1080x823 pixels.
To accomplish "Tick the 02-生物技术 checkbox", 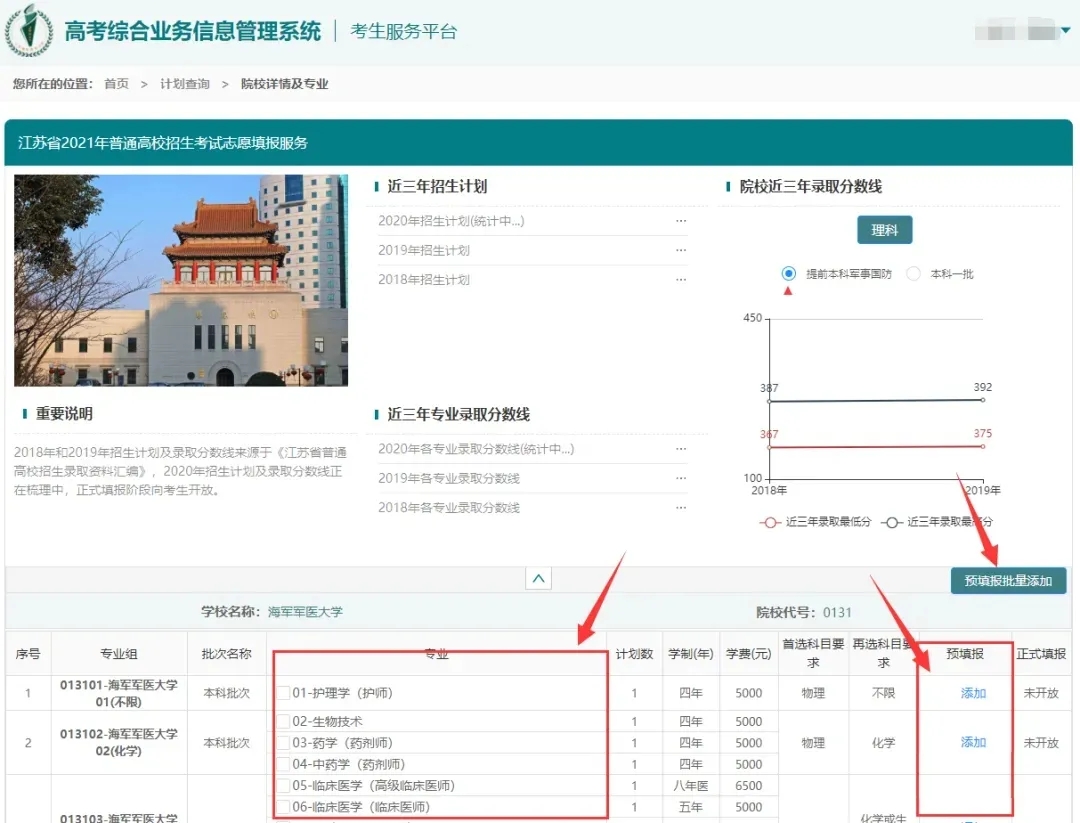I will click(283, 721).
